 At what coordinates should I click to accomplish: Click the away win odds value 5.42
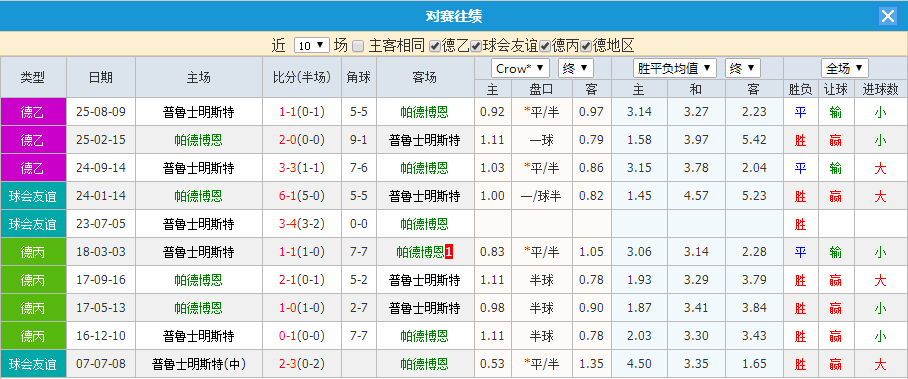(x=754, y=140)
